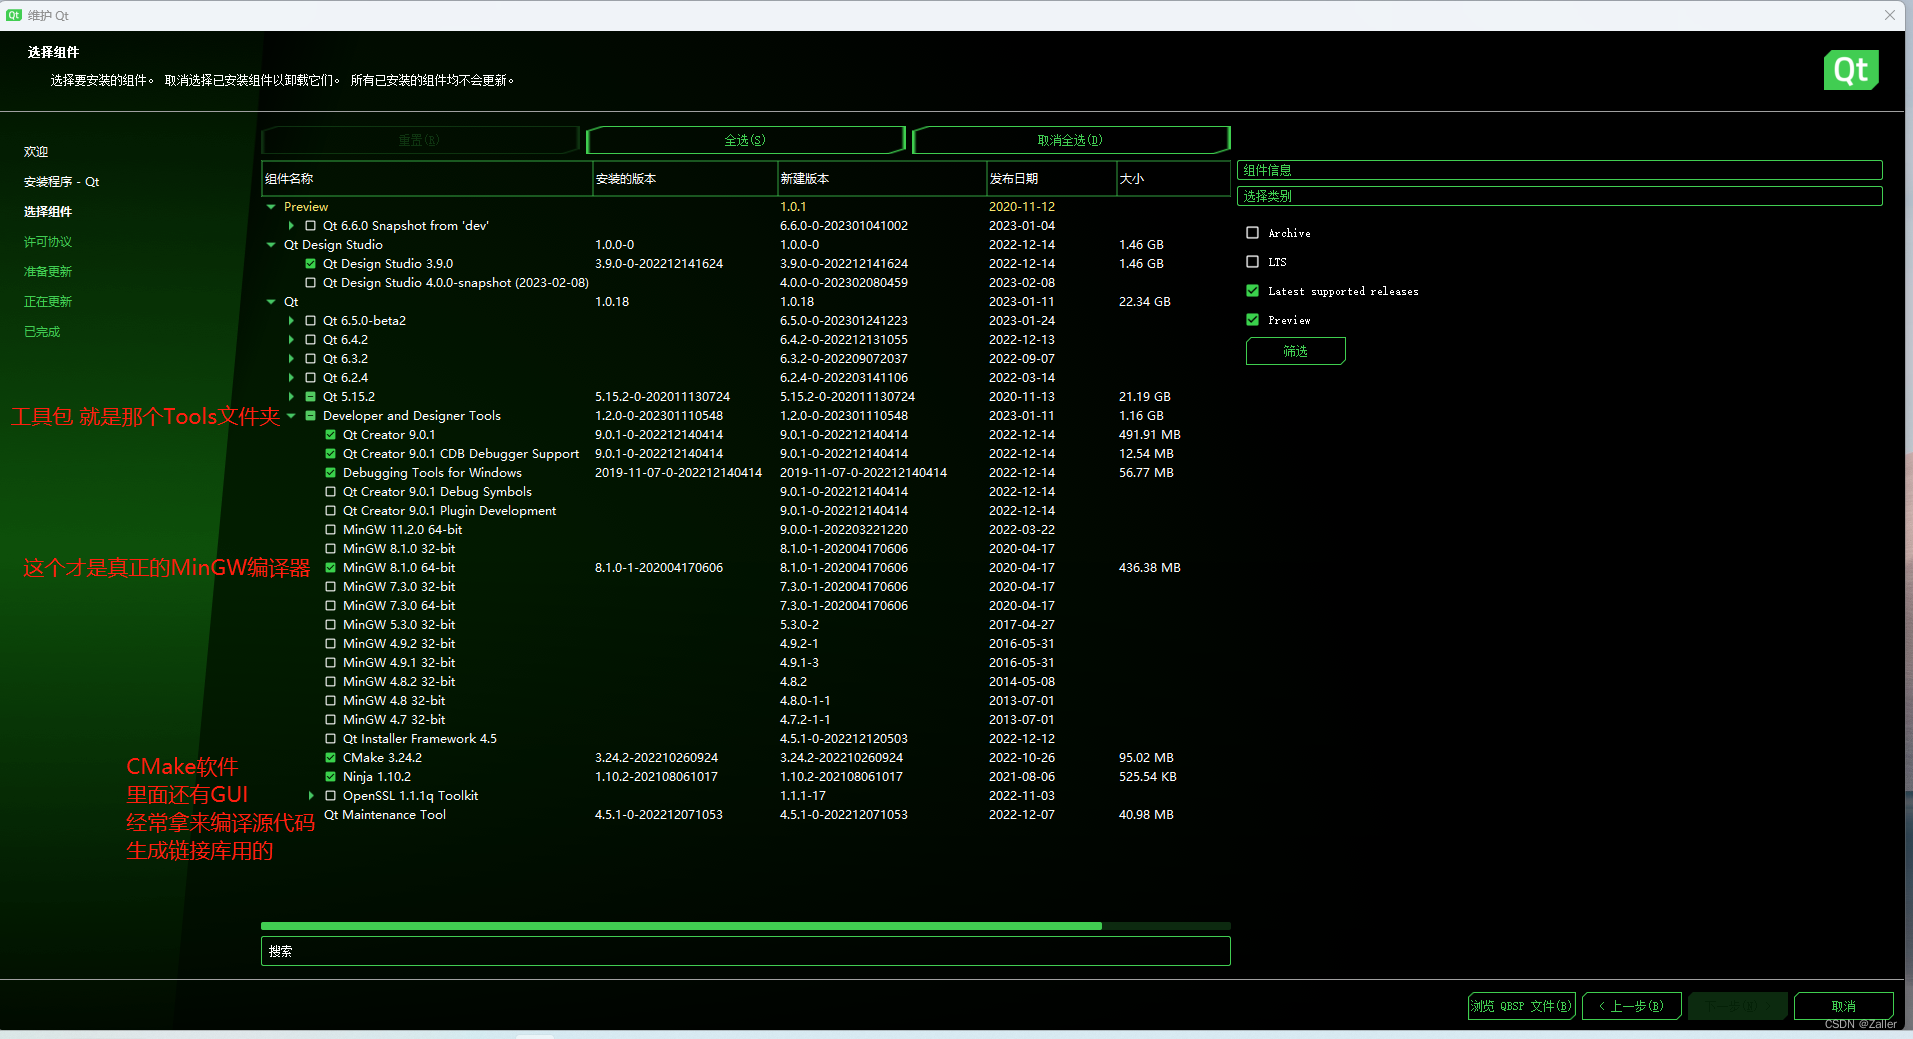Check Qt Creator 9.0.1 Debug Symbols

pos(330,492)
